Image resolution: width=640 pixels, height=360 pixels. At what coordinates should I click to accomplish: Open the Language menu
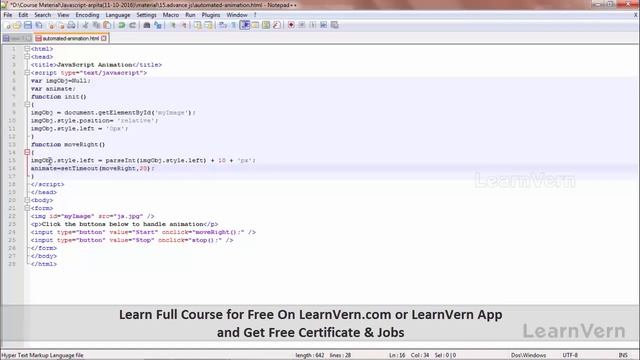click(118, 15)
